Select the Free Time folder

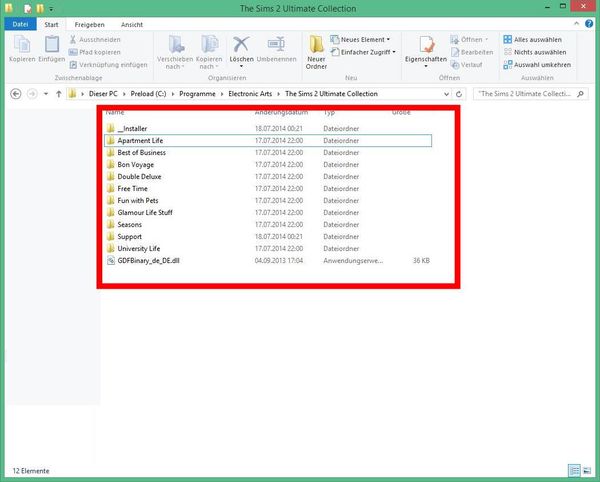tap(268, 189)
